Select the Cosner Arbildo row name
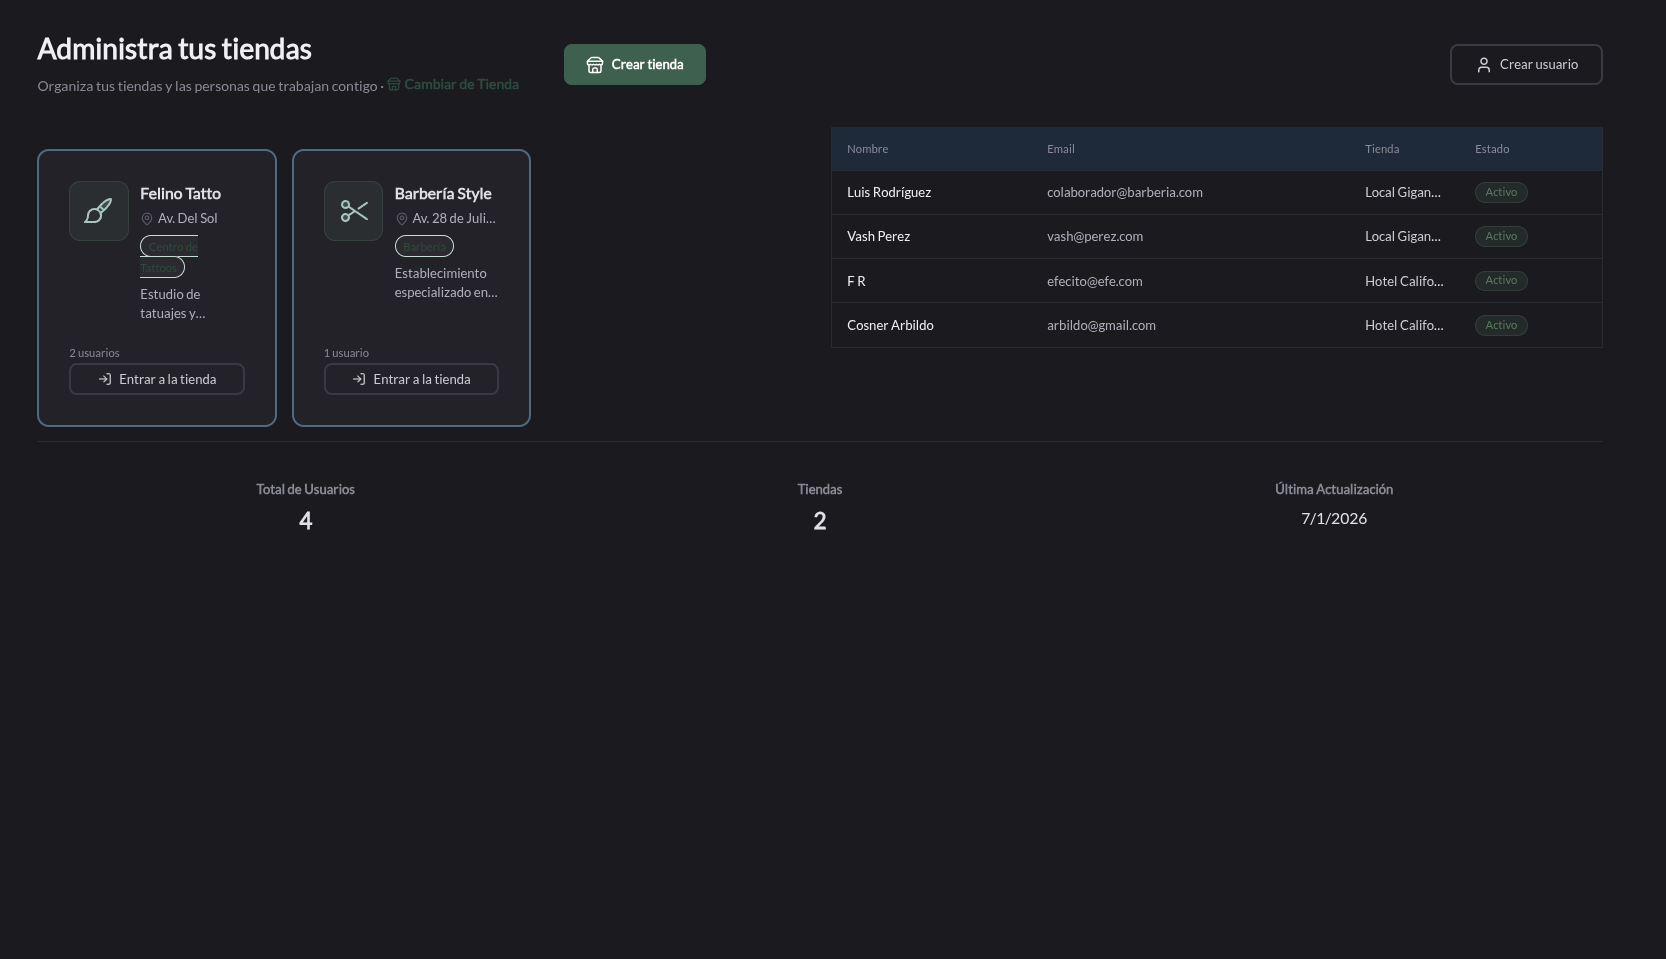The width and height of the screenshot is (1666, 959). pyautogui.click(x=890, y=325)
